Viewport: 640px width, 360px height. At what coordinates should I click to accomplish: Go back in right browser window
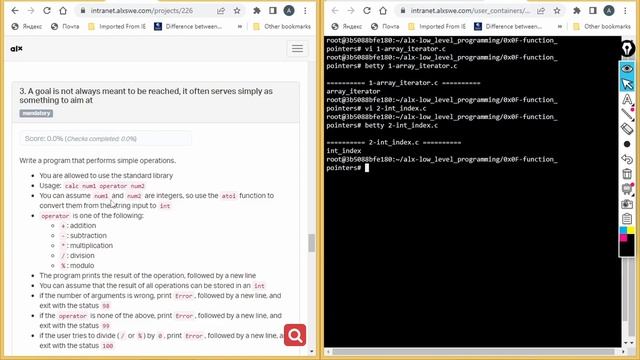click(335, 11)
